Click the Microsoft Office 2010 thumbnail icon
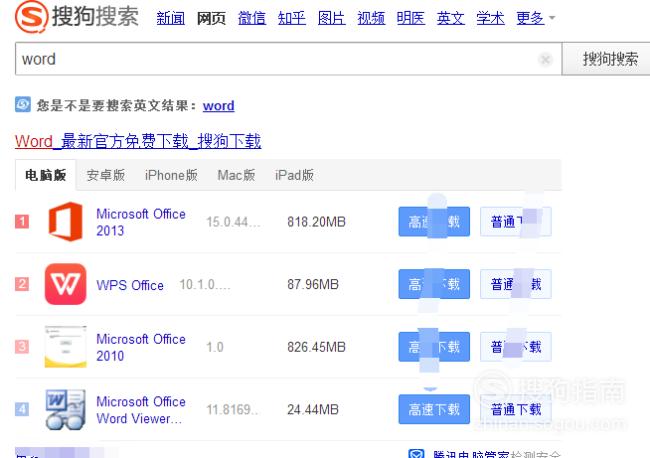The width and height of the screenshot is (650, 458). [65, 347]
